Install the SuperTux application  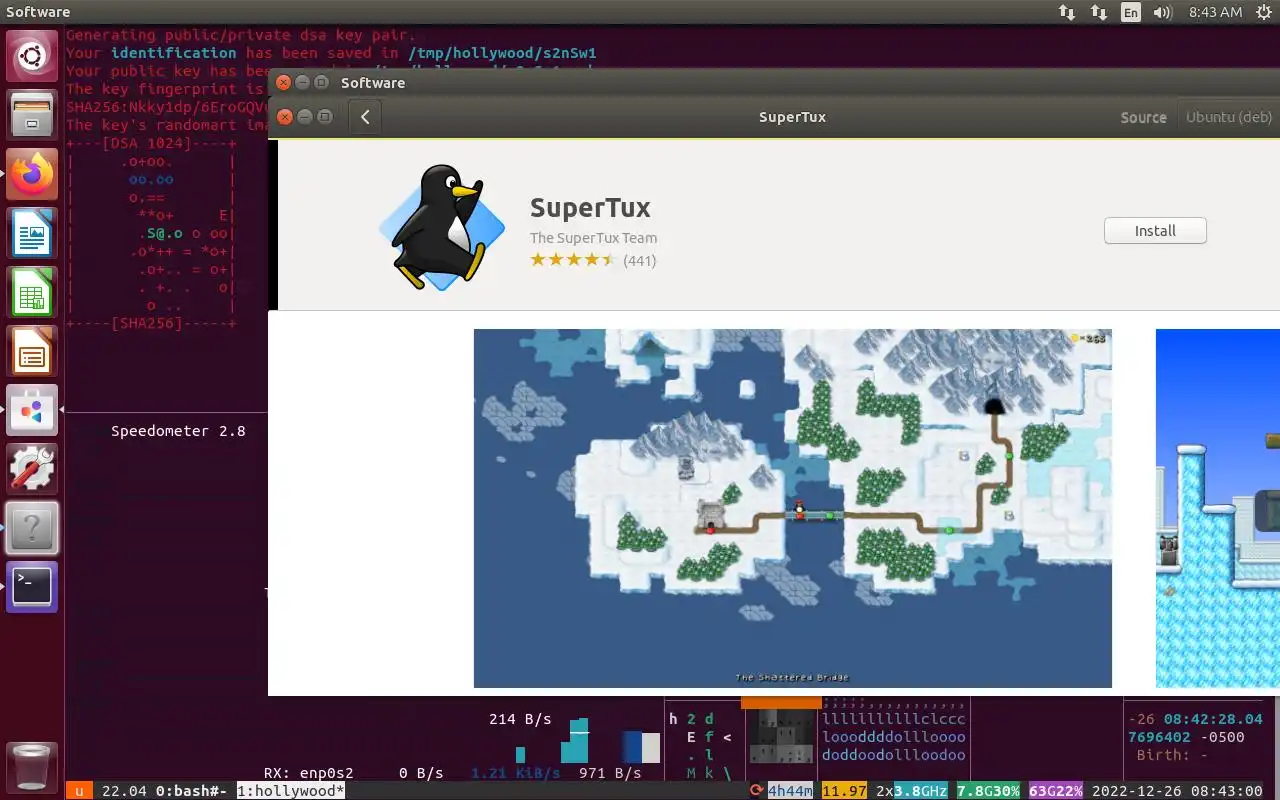click(x=1155, y=231)
